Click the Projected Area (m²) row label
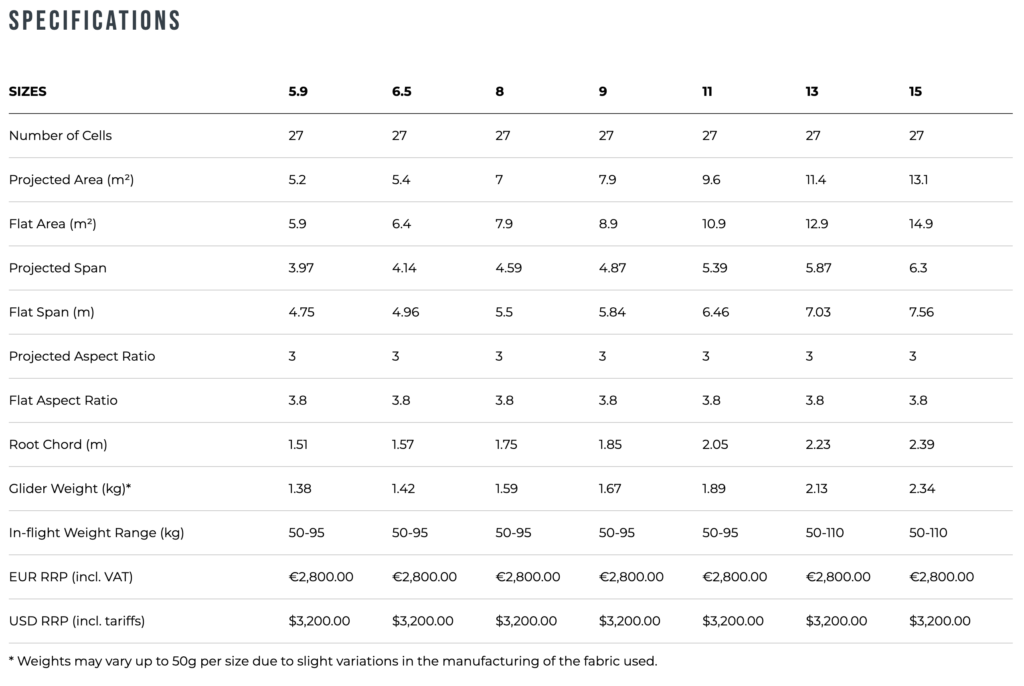This screenshot has height=686, width=1024. 71,180
